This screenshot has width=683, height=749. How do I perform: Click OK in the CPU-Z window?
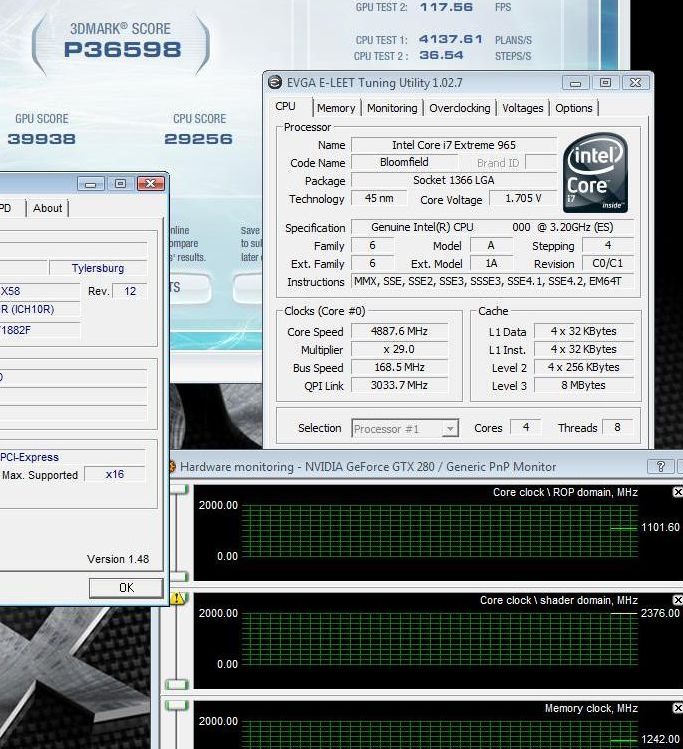126,588
